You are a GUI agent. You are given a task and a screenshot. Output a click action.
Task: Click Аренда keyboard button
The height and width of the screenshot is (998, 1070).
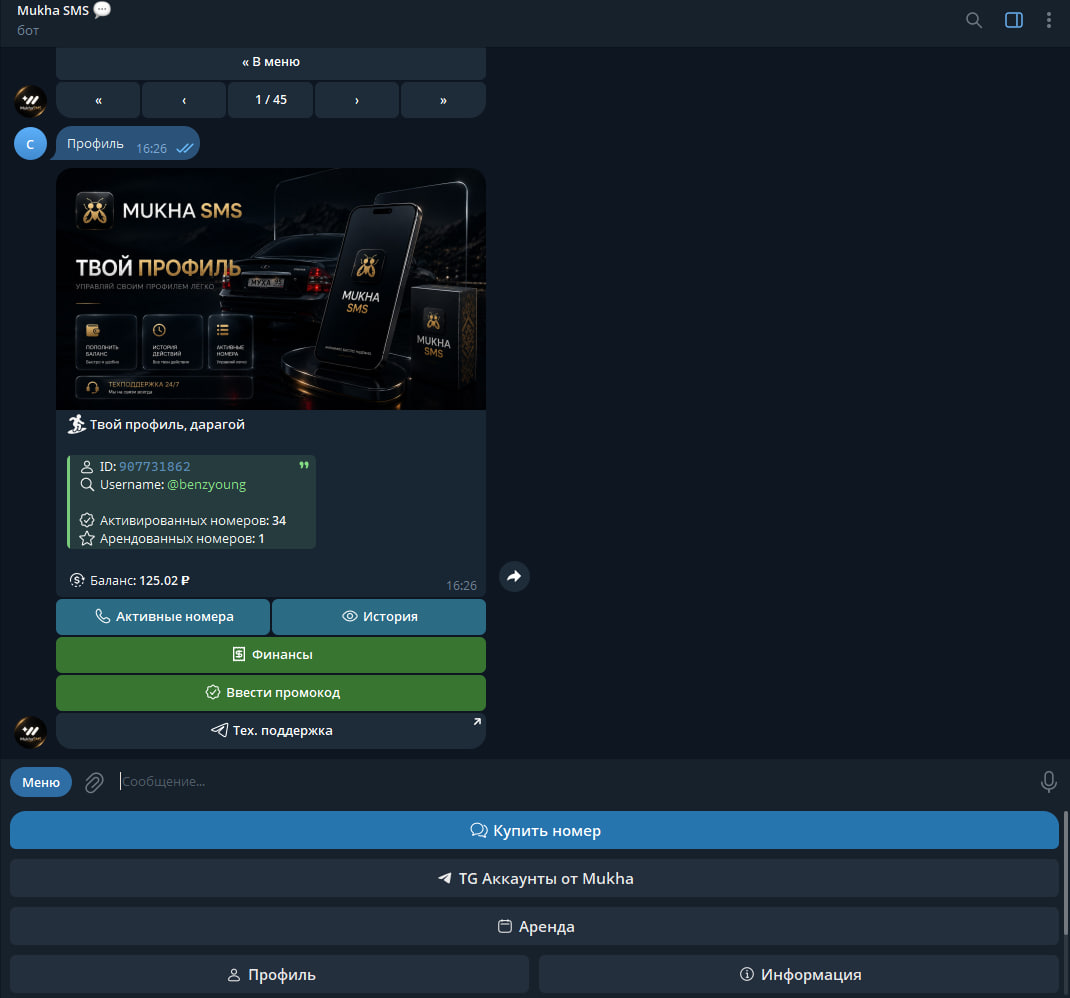click(534, 927)
